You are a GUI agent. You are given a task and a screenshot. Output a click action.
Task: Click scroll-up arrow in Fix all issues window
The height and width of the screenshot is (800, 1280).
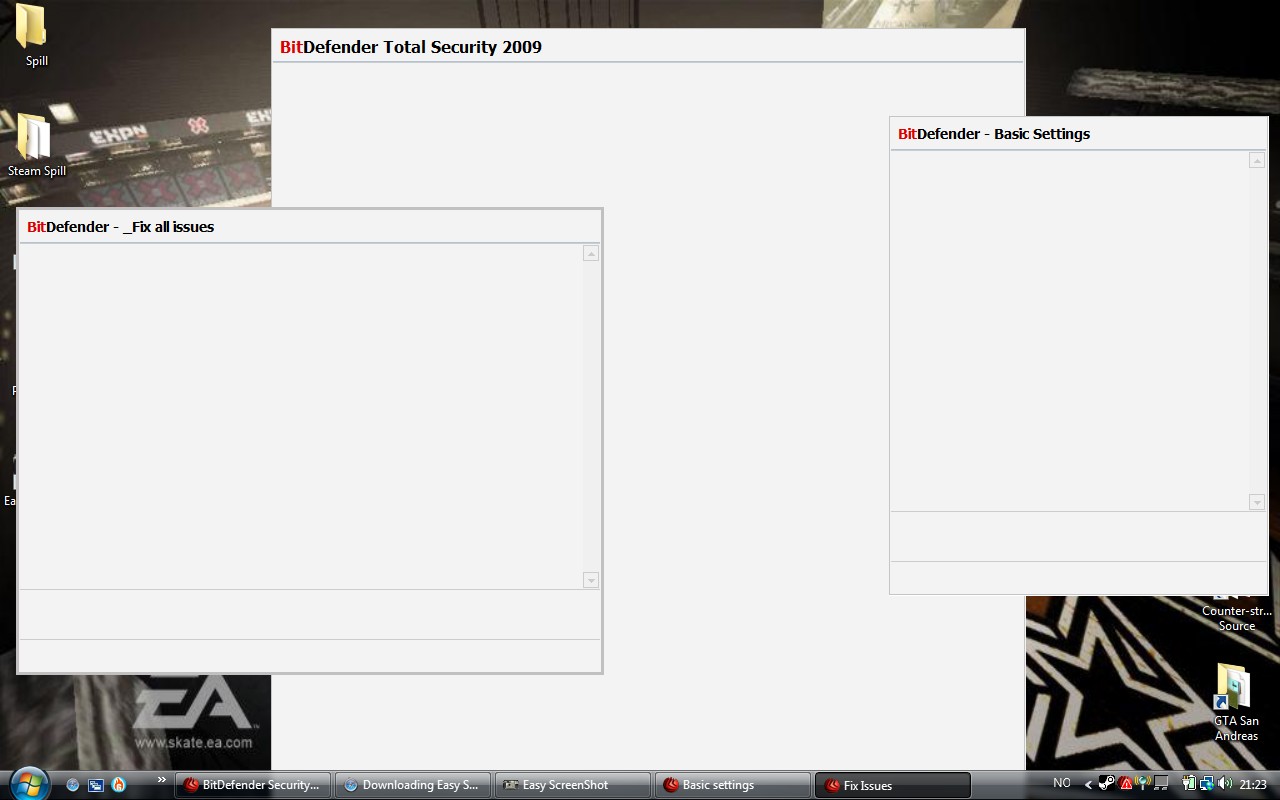pyautogui.click(x=591, y=253)
